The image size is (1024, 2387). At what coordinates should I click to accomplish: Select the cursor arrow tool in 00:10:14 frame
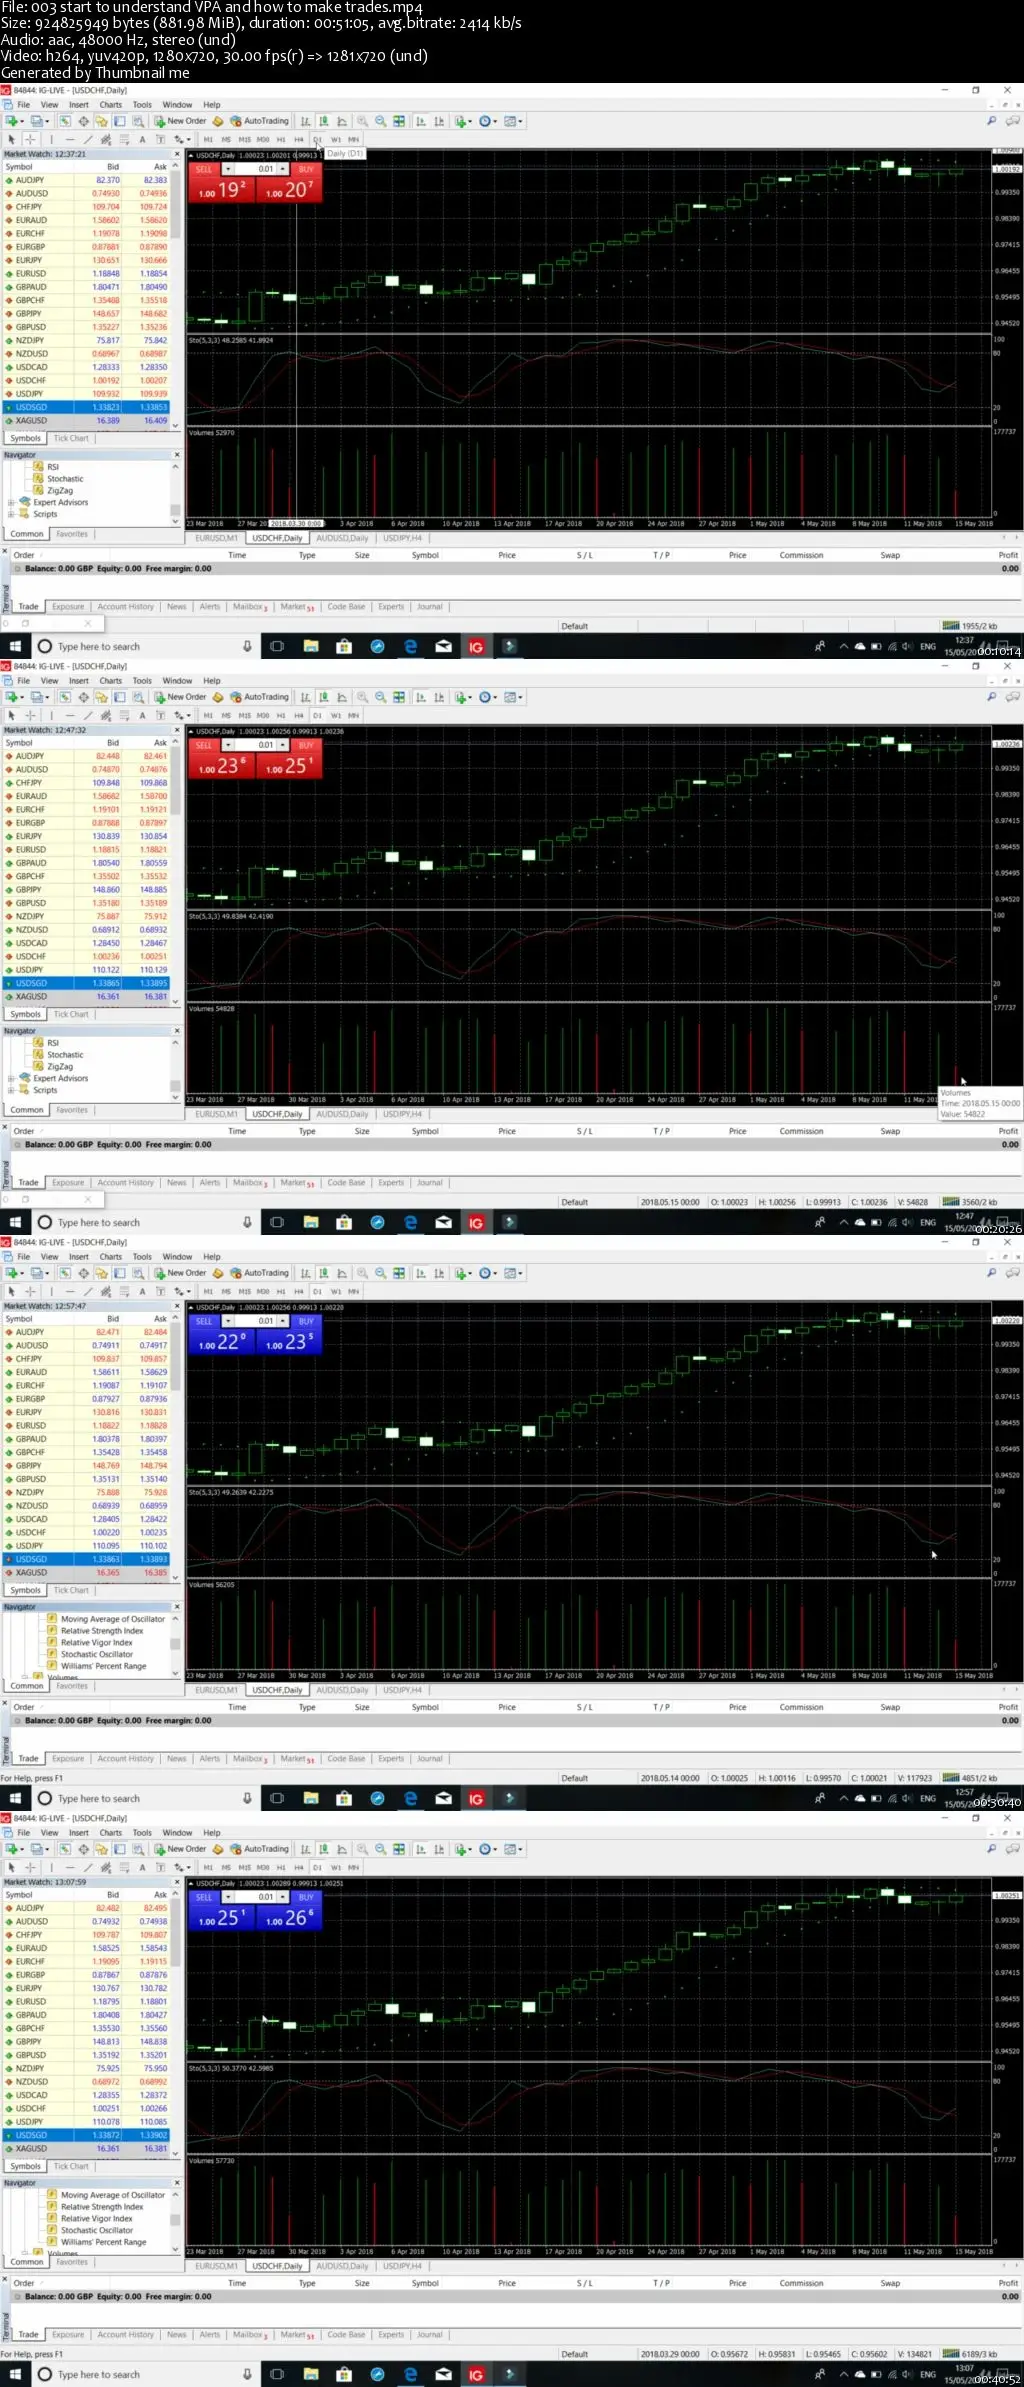coord(11,140)
